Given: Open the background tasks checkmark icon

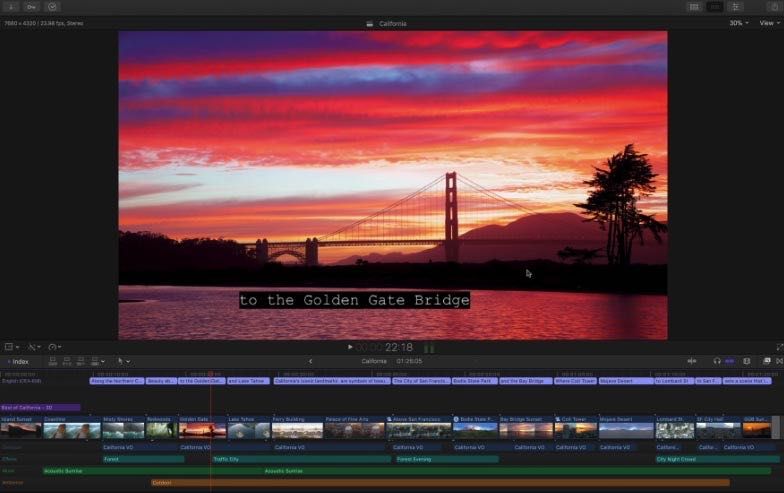Looking at the screenshot, I should 52,7.
